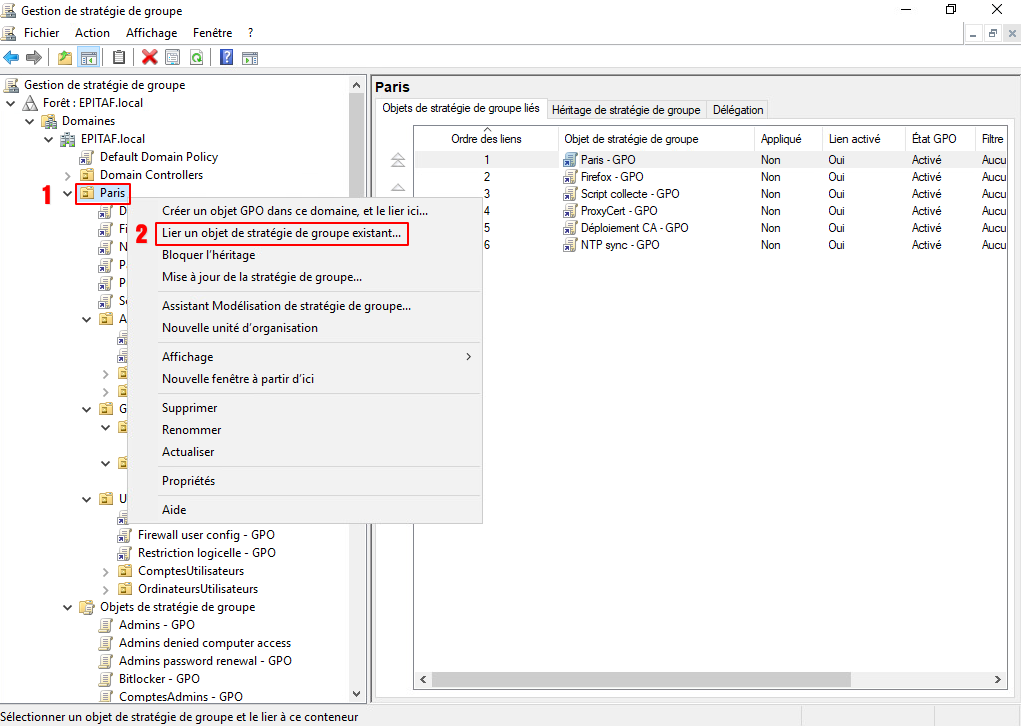Click the red X delete toolbar icon

pyautogui.click(x=150, y=57)
